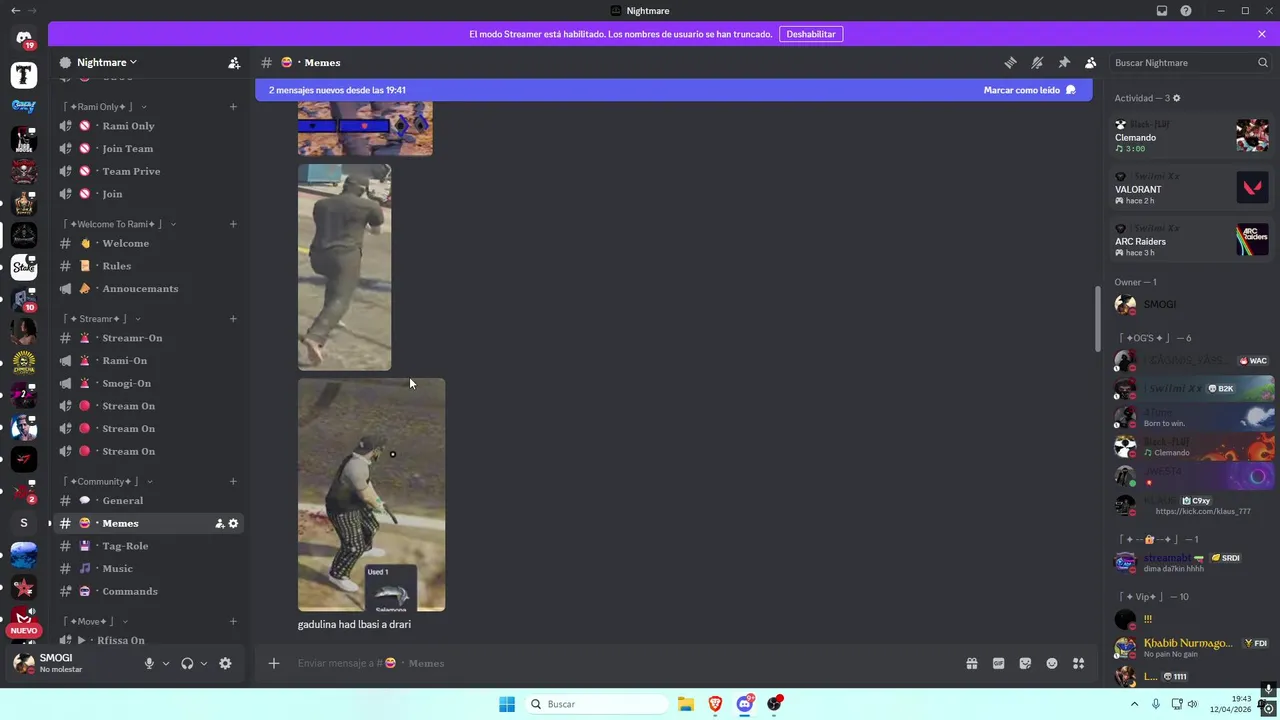Hide the member list icon
Image resolution: width=1280 pixels, height=720 pixels.
(1091, 62)
